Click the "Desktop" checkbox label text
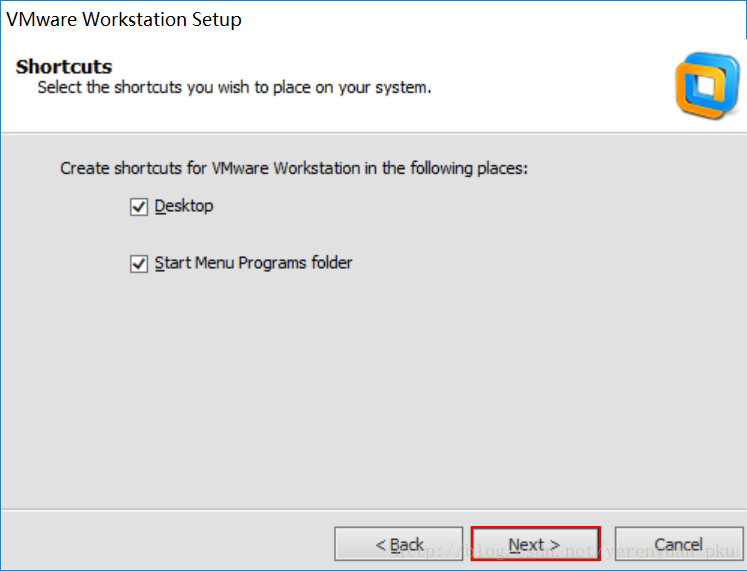This screenshot has width=747, height=571. [x=184, y=206]
